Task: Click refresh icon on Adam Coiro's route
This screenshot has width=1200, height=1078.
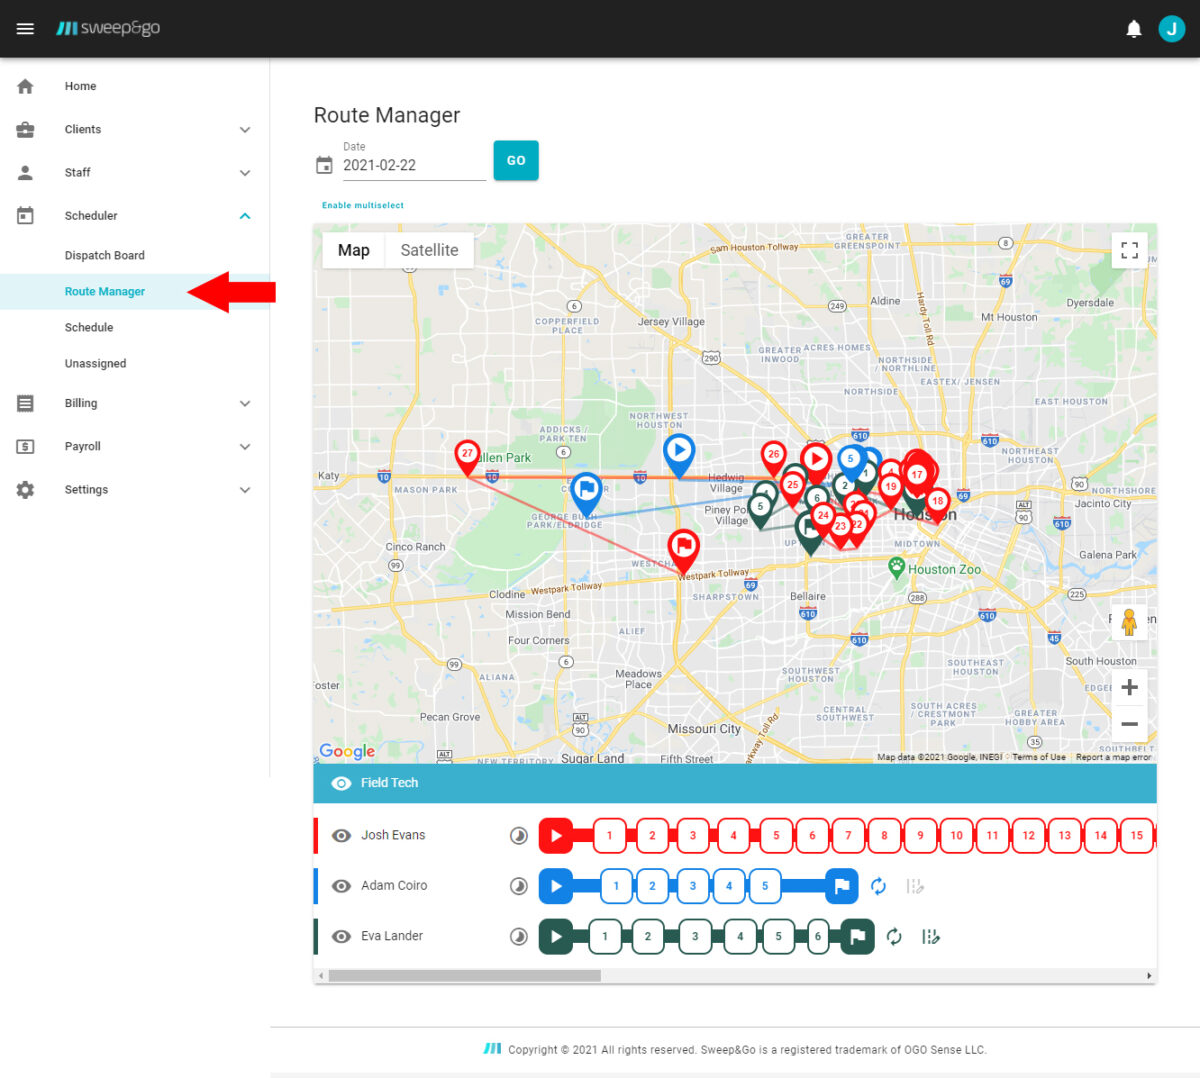Action: pyautogui.click(x=878, y=886)
